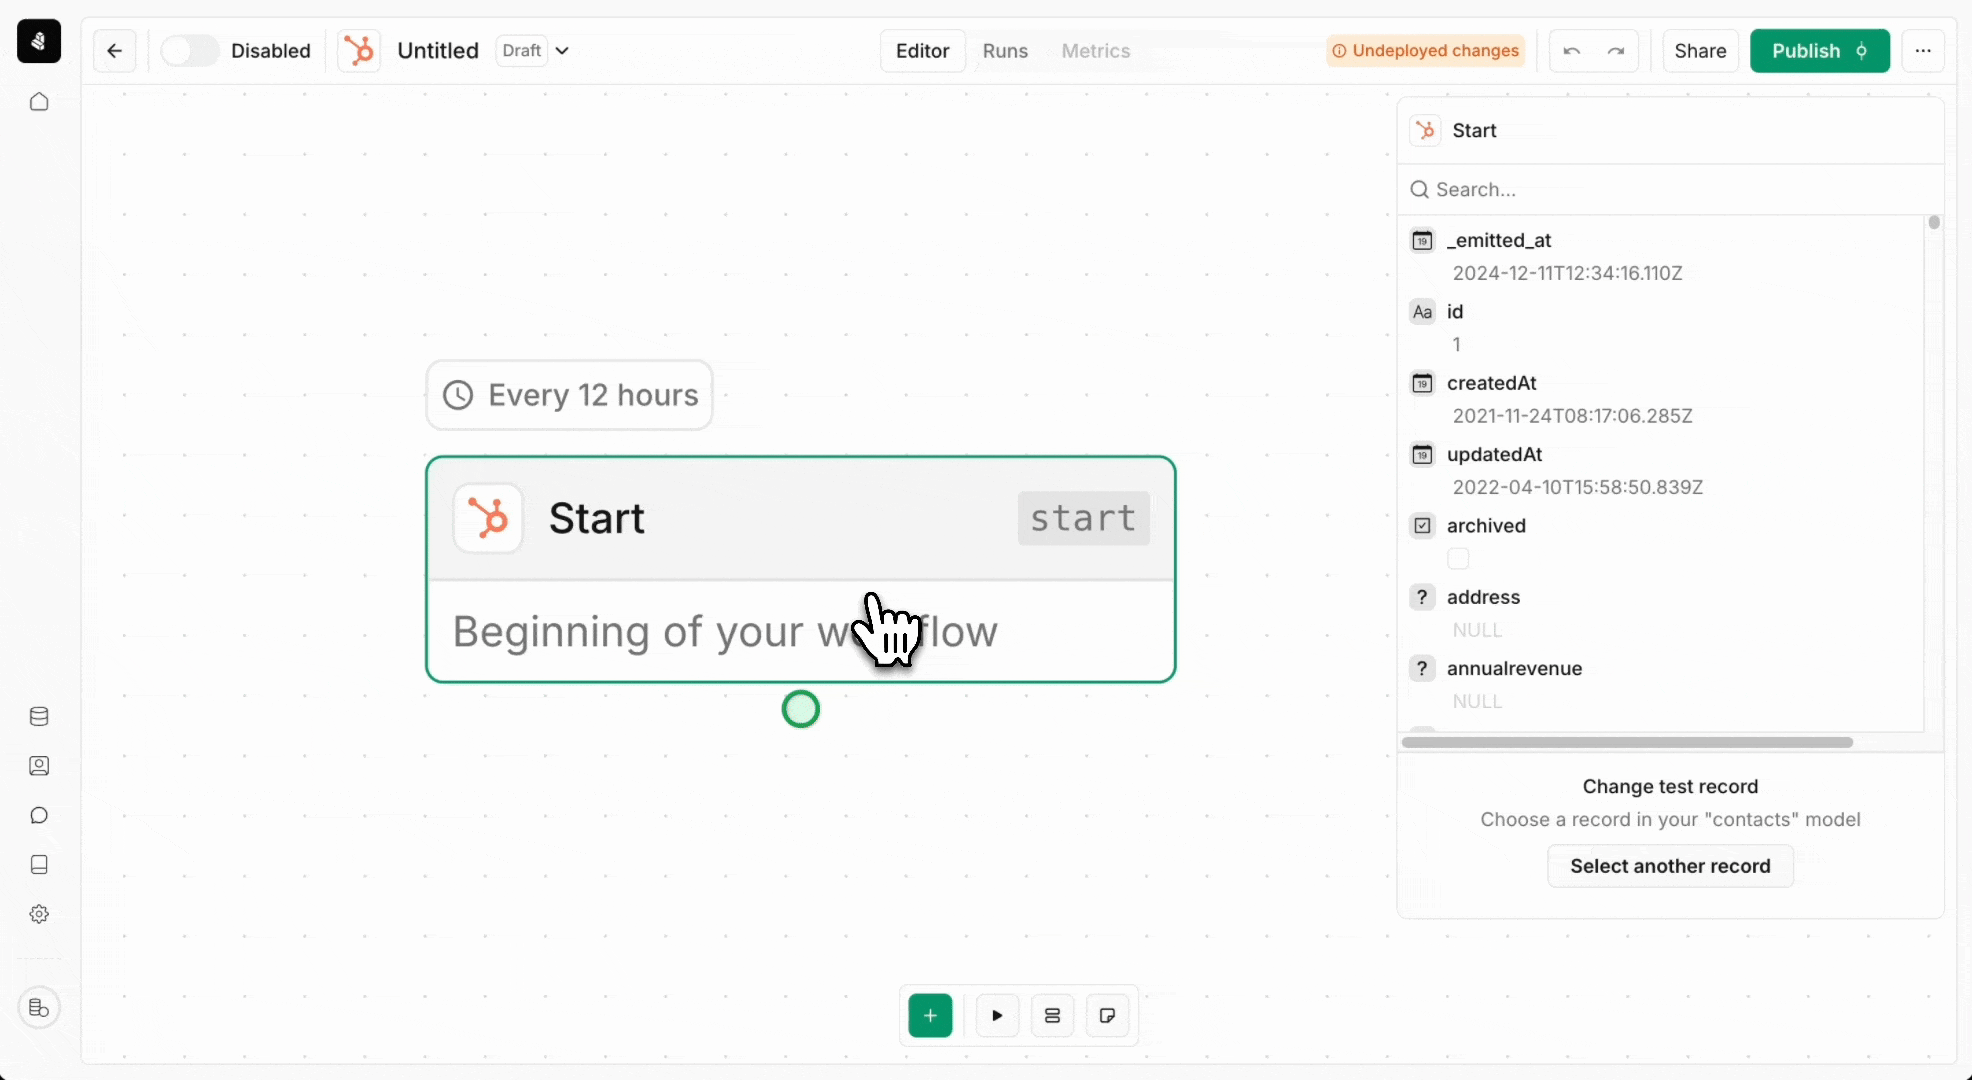Screen dimensions: 1972x1080
Task: Click the undo arrow icon
Action: click(1572, 49)
